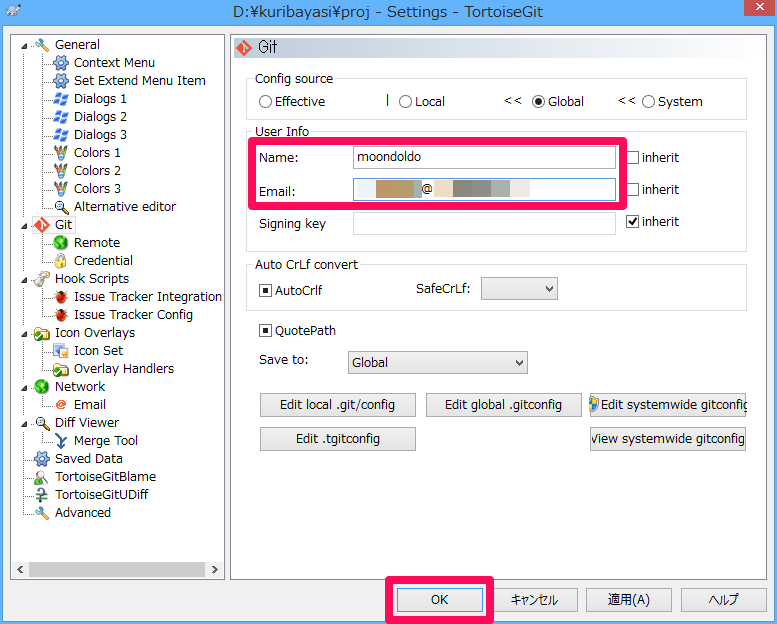Click the Issue Tracker Integration bug icon

point(61,297)
